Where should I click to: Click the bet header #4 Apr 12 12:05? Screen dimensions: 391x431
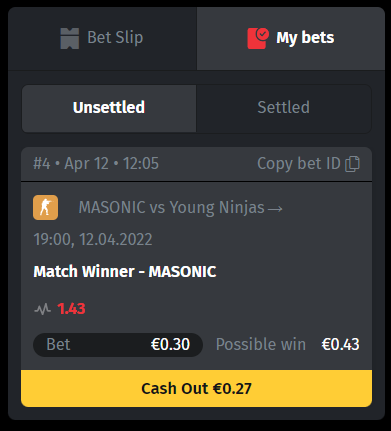(x=96, y=164)
